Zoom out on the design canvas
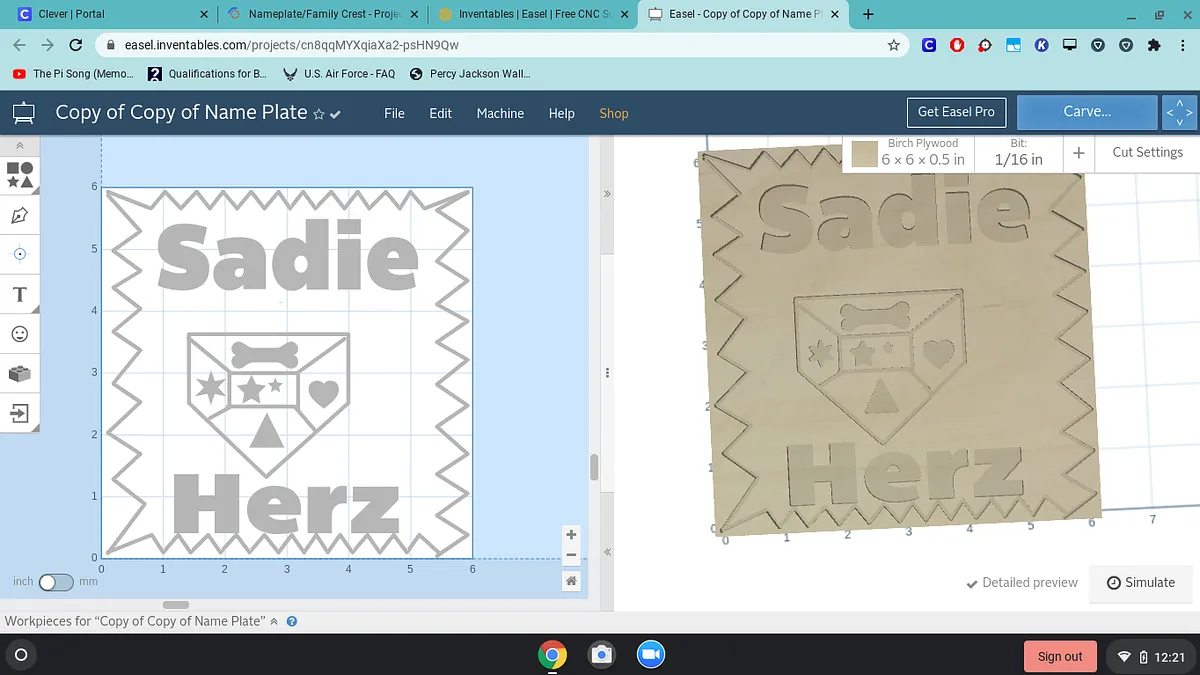Image resolution: width=1200 pixels, height=675 pixels. (571, 555)
